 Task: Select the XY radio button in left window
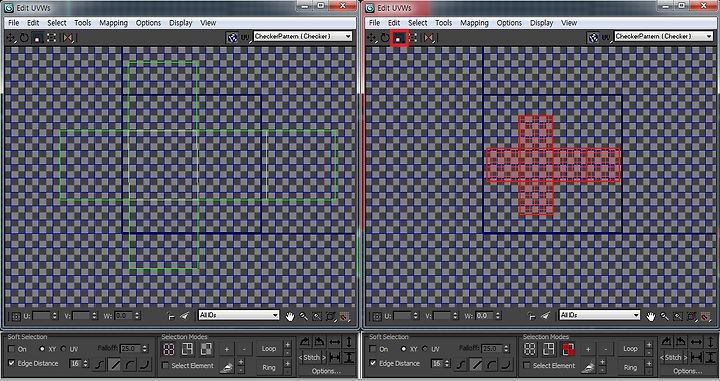pyautogui.click(x=42, y=349)
